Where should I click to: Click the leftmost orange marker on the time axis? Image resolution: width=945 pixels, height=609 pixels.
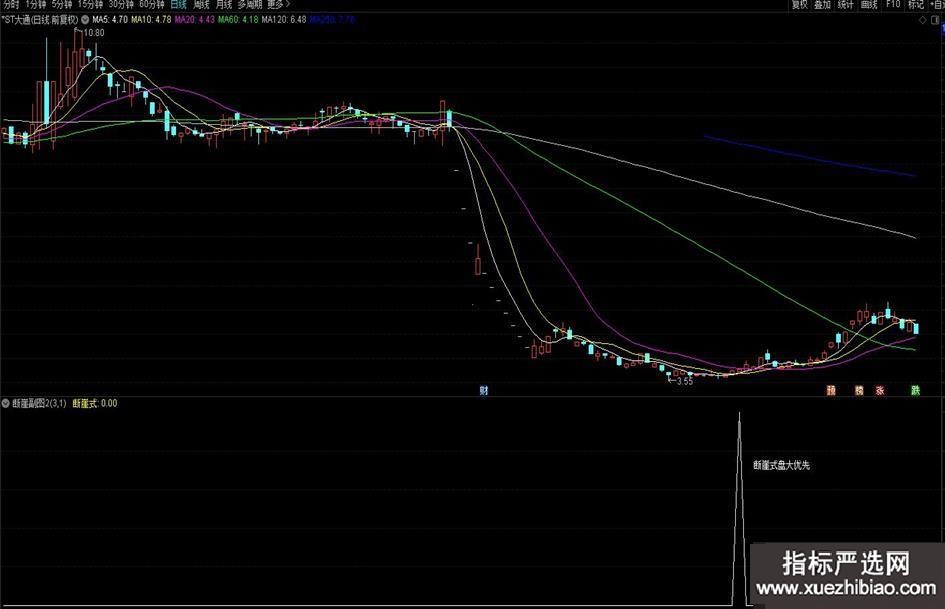click(x=831, y=390)
